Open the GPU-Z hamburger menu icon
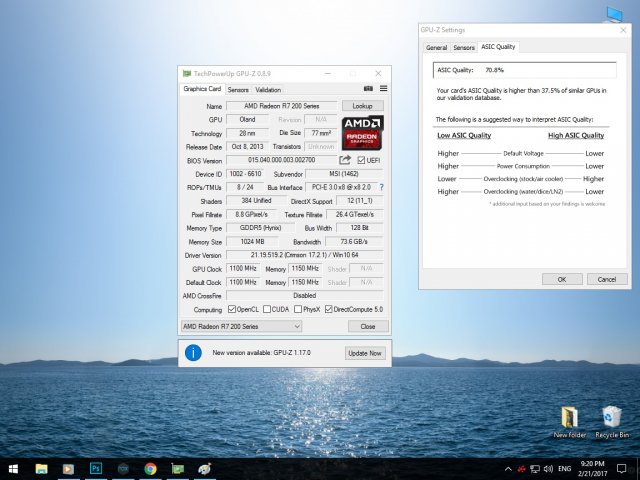The height and width of the screenshot is (480, 640). (x=382, y=89)
